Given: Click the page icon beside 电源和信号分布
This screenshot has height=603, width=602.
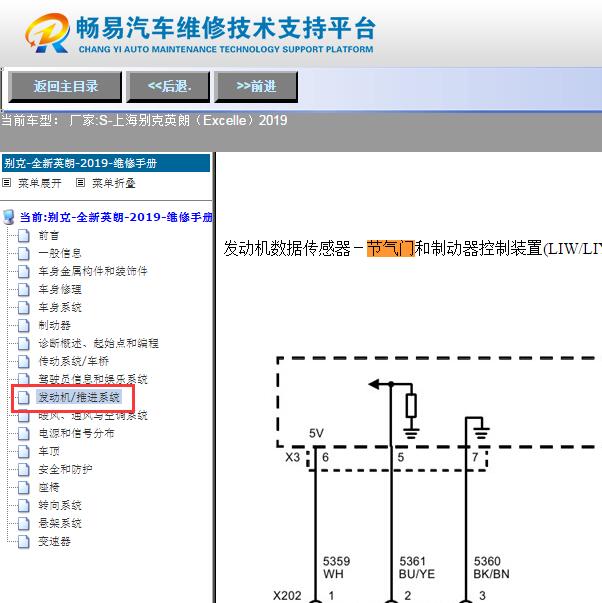Looking at the screenshot, I should [x=23, y=434].
